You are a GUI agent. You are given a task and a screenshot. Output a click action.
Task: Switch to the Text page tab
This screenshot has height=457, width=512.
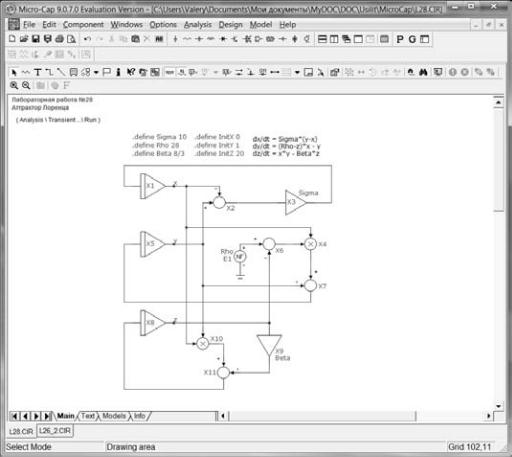(88, 416)
